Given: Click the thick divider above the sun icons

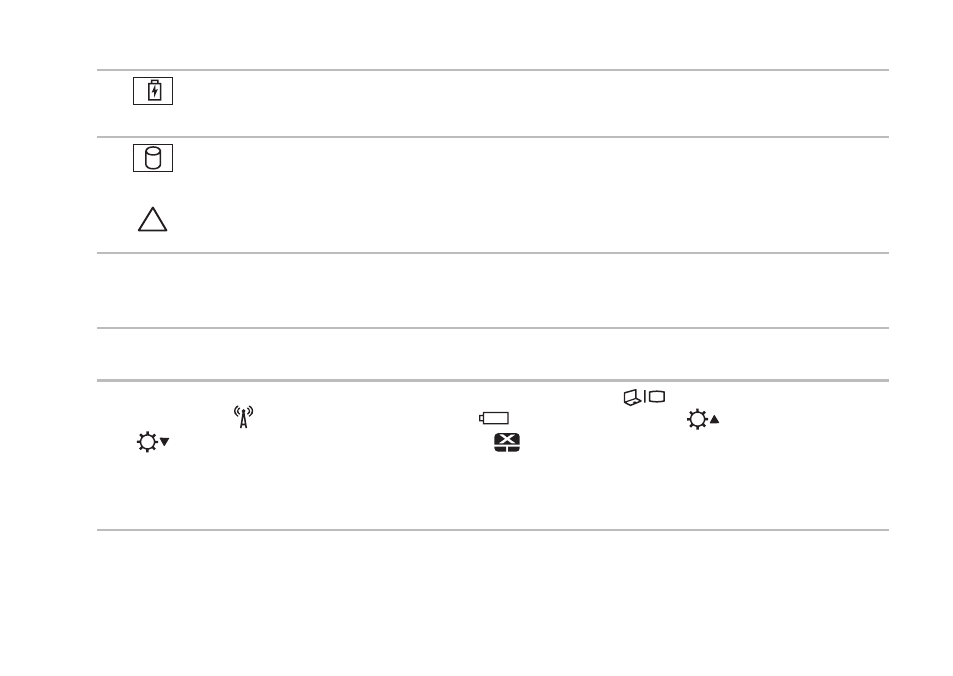Looking at the screenshot, I should [493, 381].
